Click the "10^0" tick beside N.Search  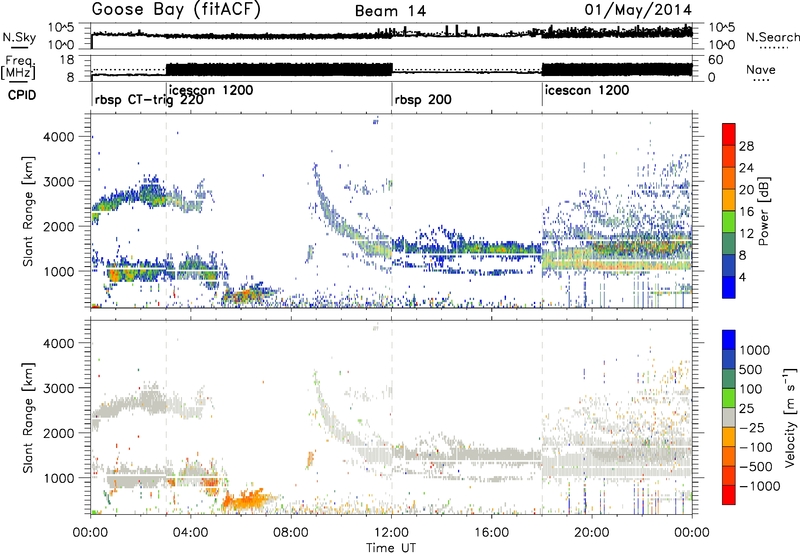(721, 45)
